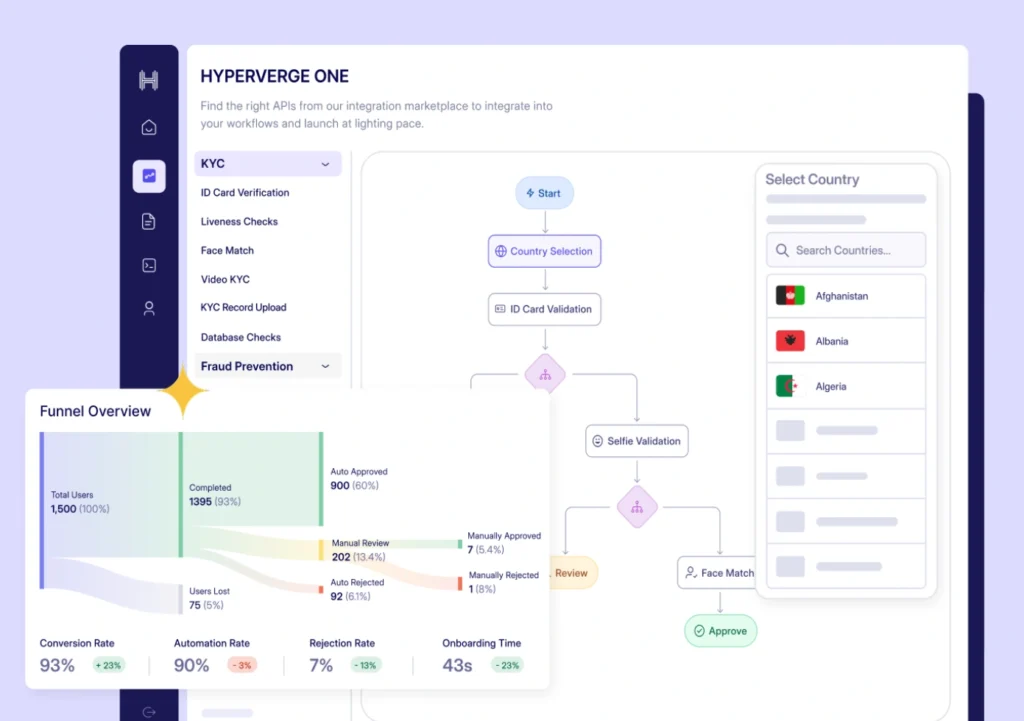This screenshot has width=1024, height=721.
Task: Click the Start workflow node
Action: tap(544, 193)
